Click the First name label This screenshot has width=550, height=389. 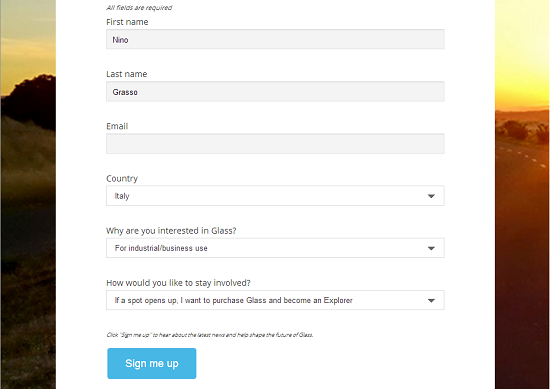pos(127,22)
